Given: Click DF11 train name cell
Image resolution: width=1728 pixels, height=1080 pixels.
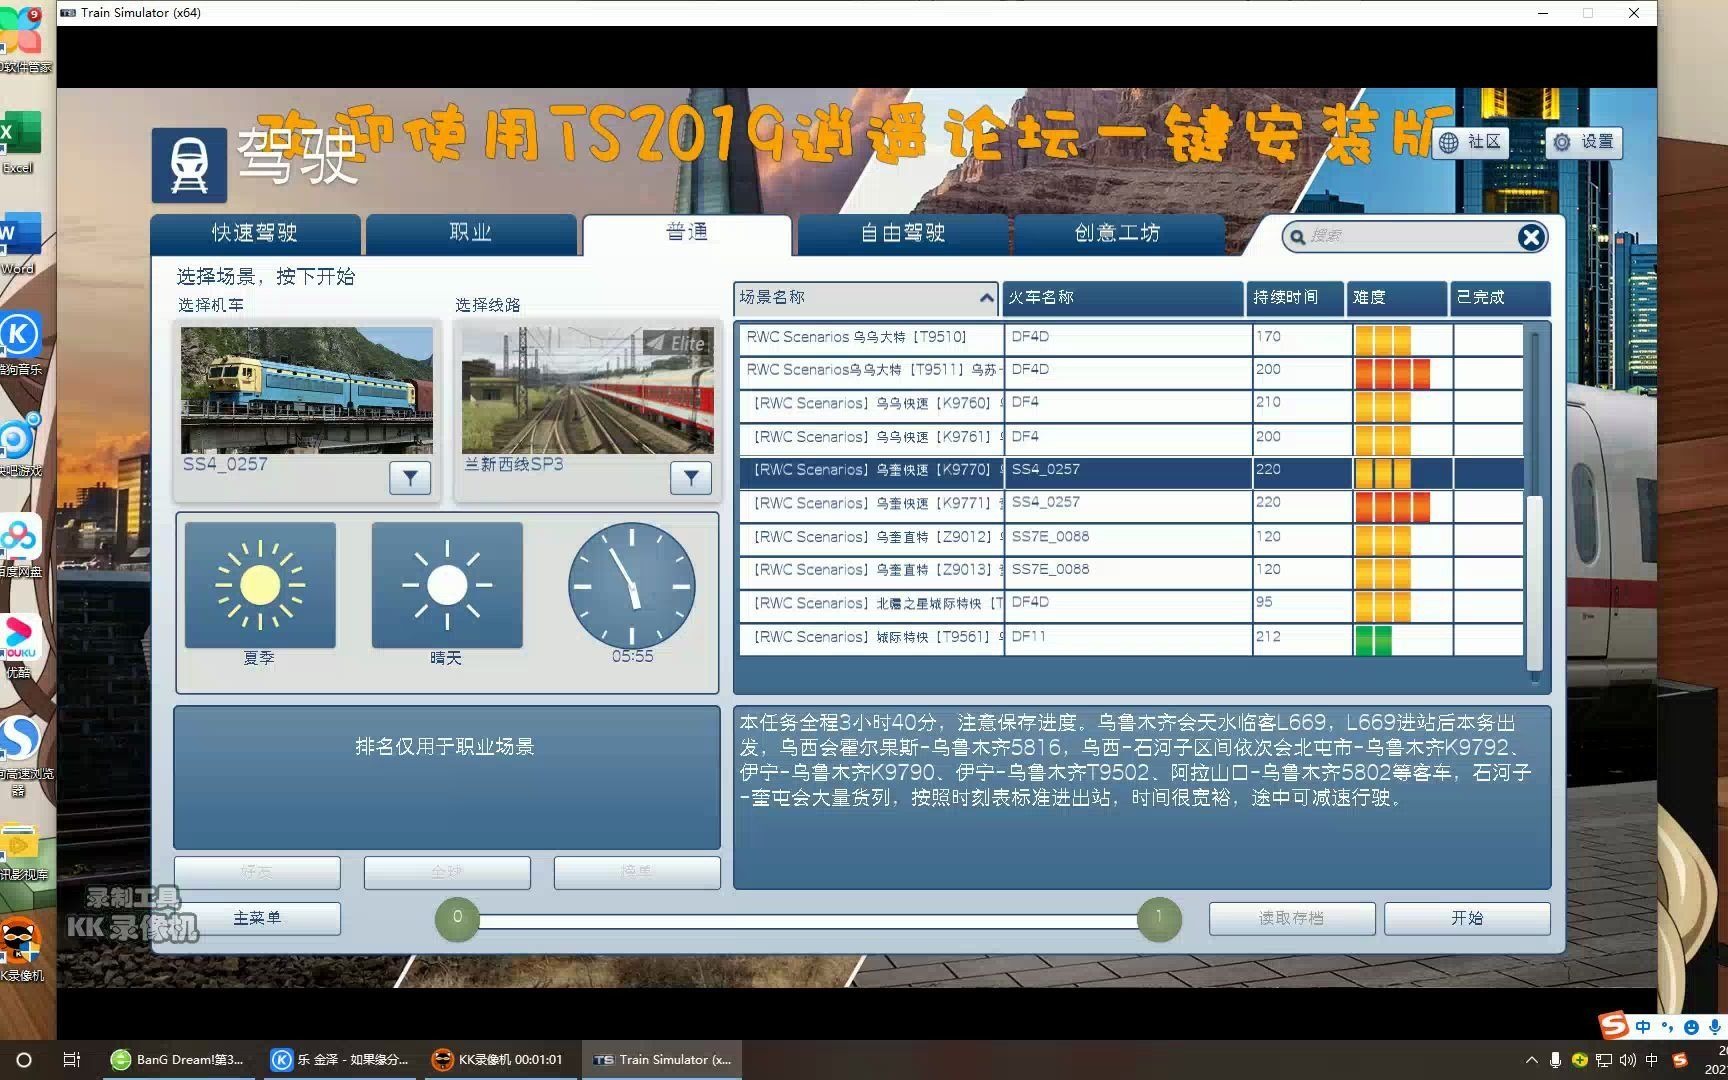Looking at the screenshot, I should [1127, 638].
